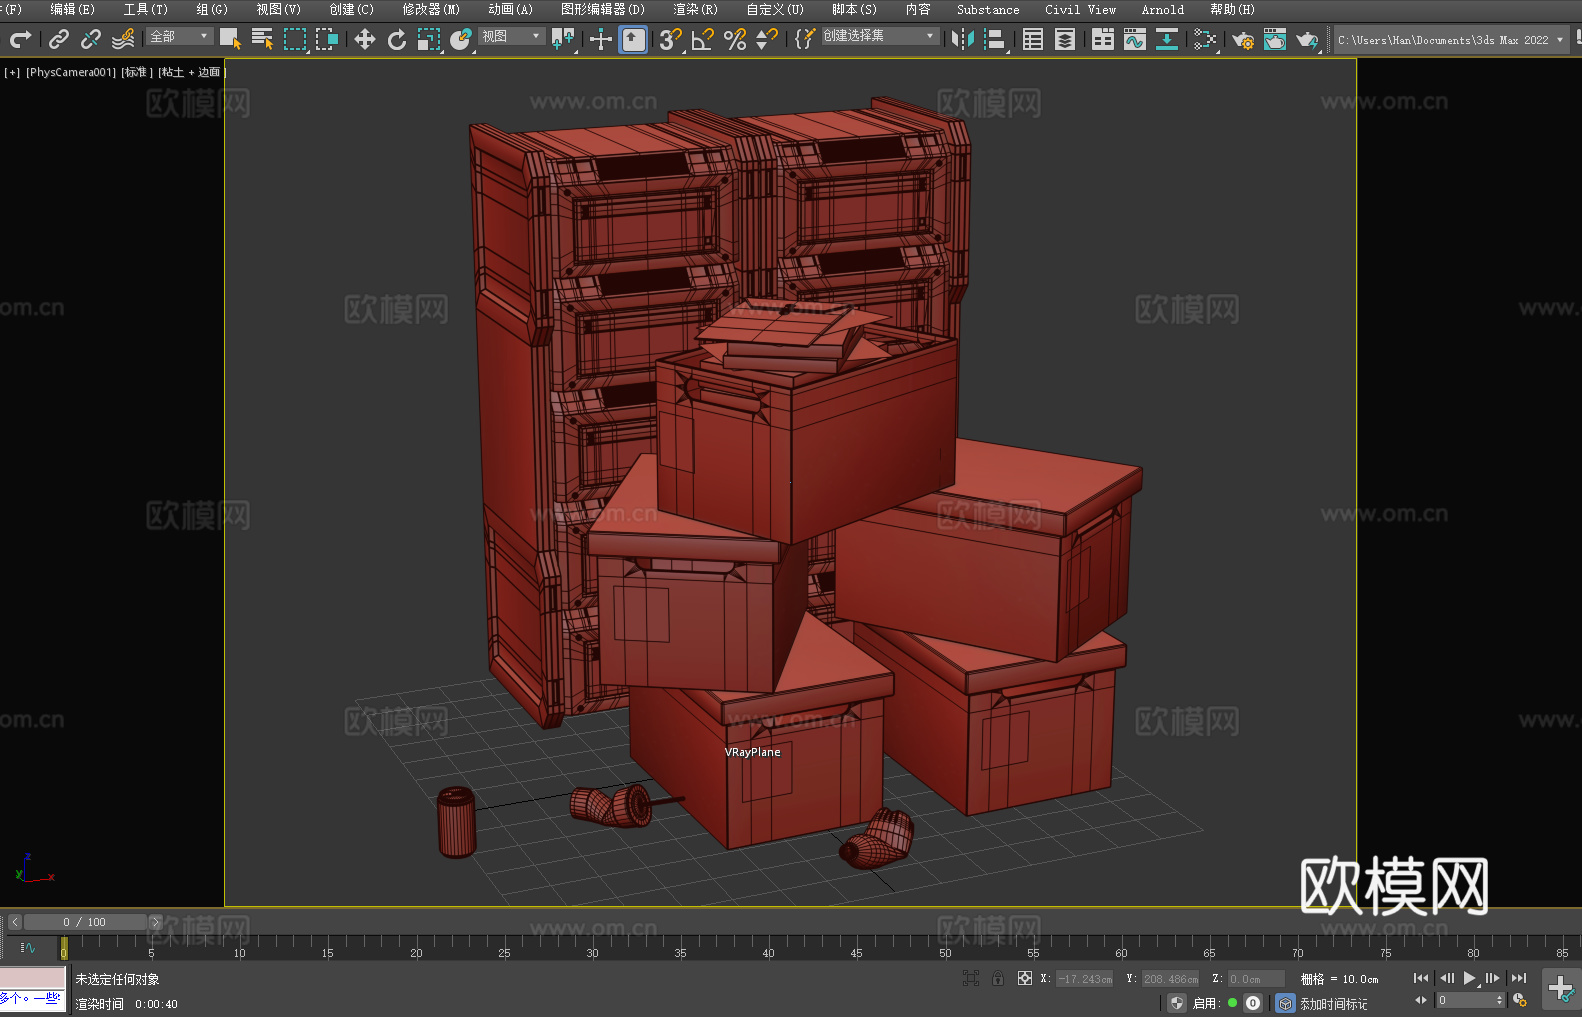This screenshot has width=1582, height=1017.
Task: Open the selection filter dropdown 全部
Action: point(180,36)
